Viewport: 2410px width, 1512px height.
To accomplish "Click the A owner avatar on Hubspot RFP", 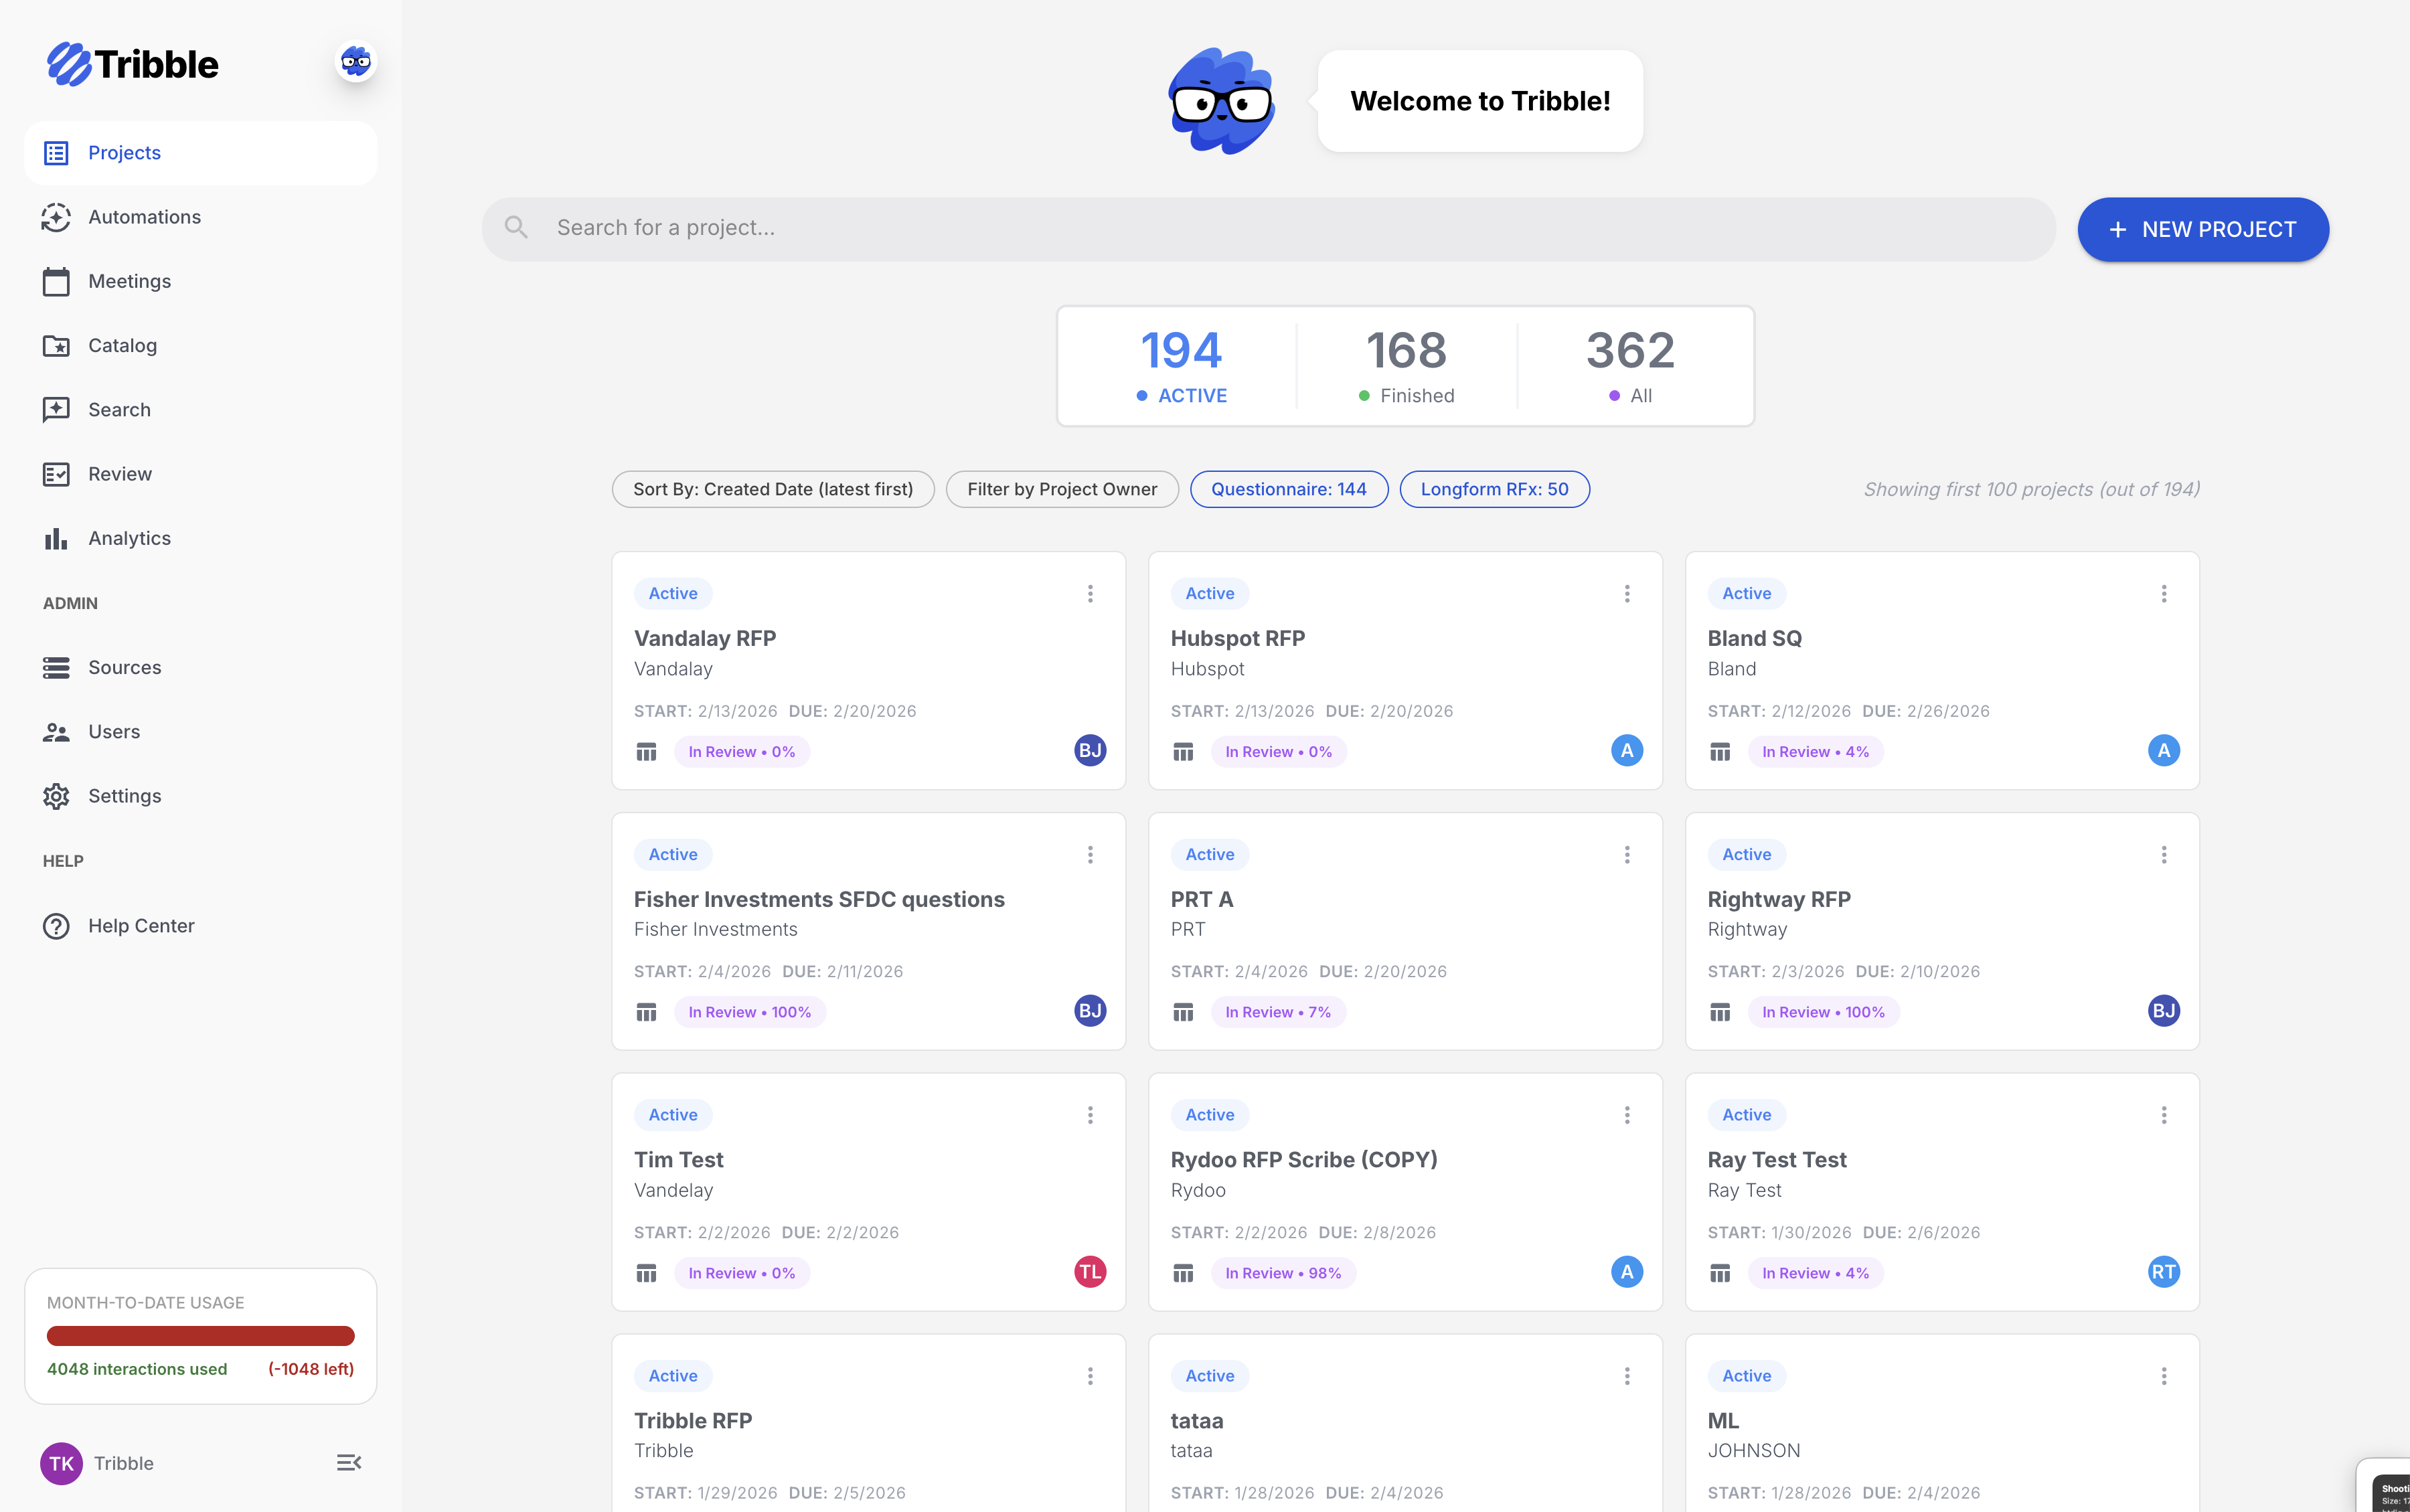I will click(x=1627, y=751).
